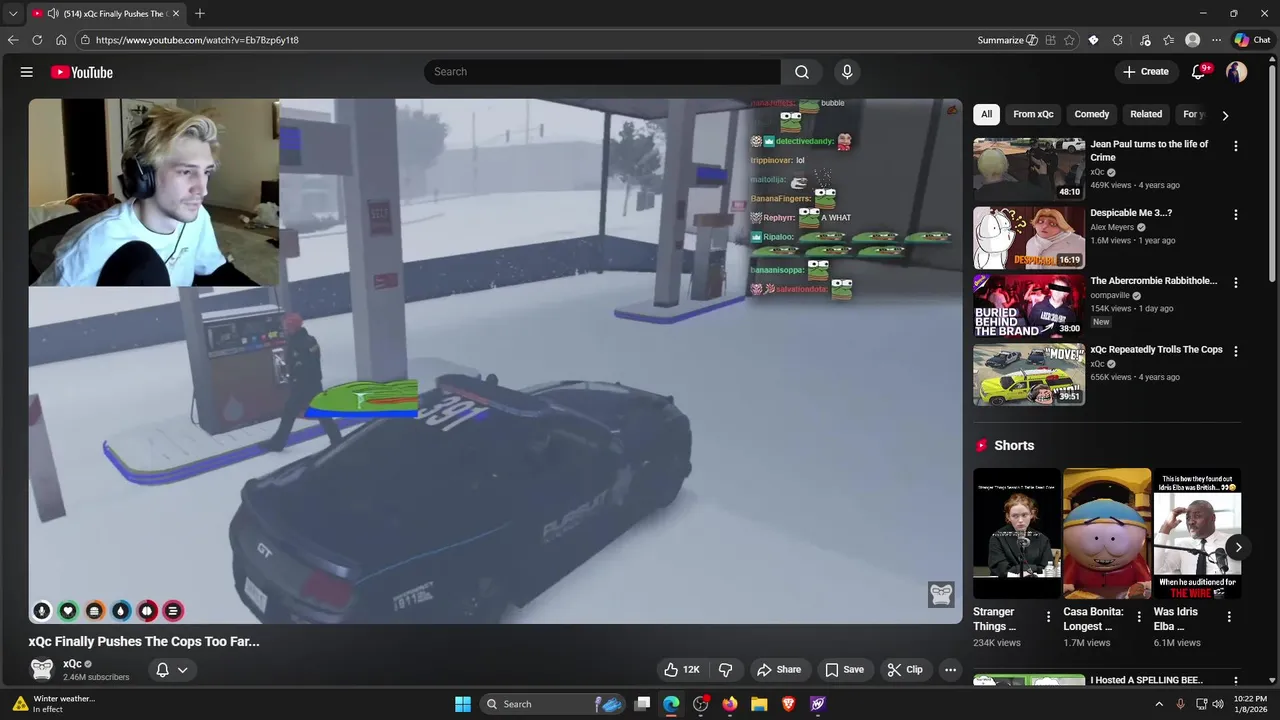Open Jean Paul turns to crime thumbnail

click(1029, 169)
